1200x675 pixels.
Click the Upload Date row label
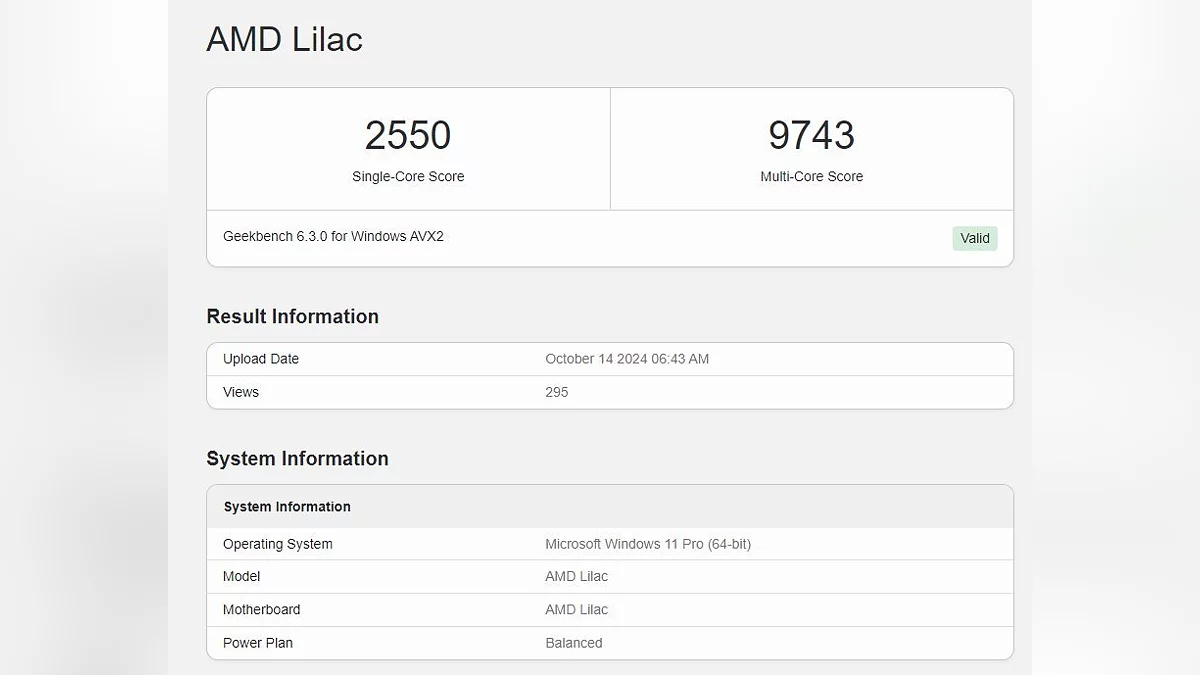click(x=261, y=359)
